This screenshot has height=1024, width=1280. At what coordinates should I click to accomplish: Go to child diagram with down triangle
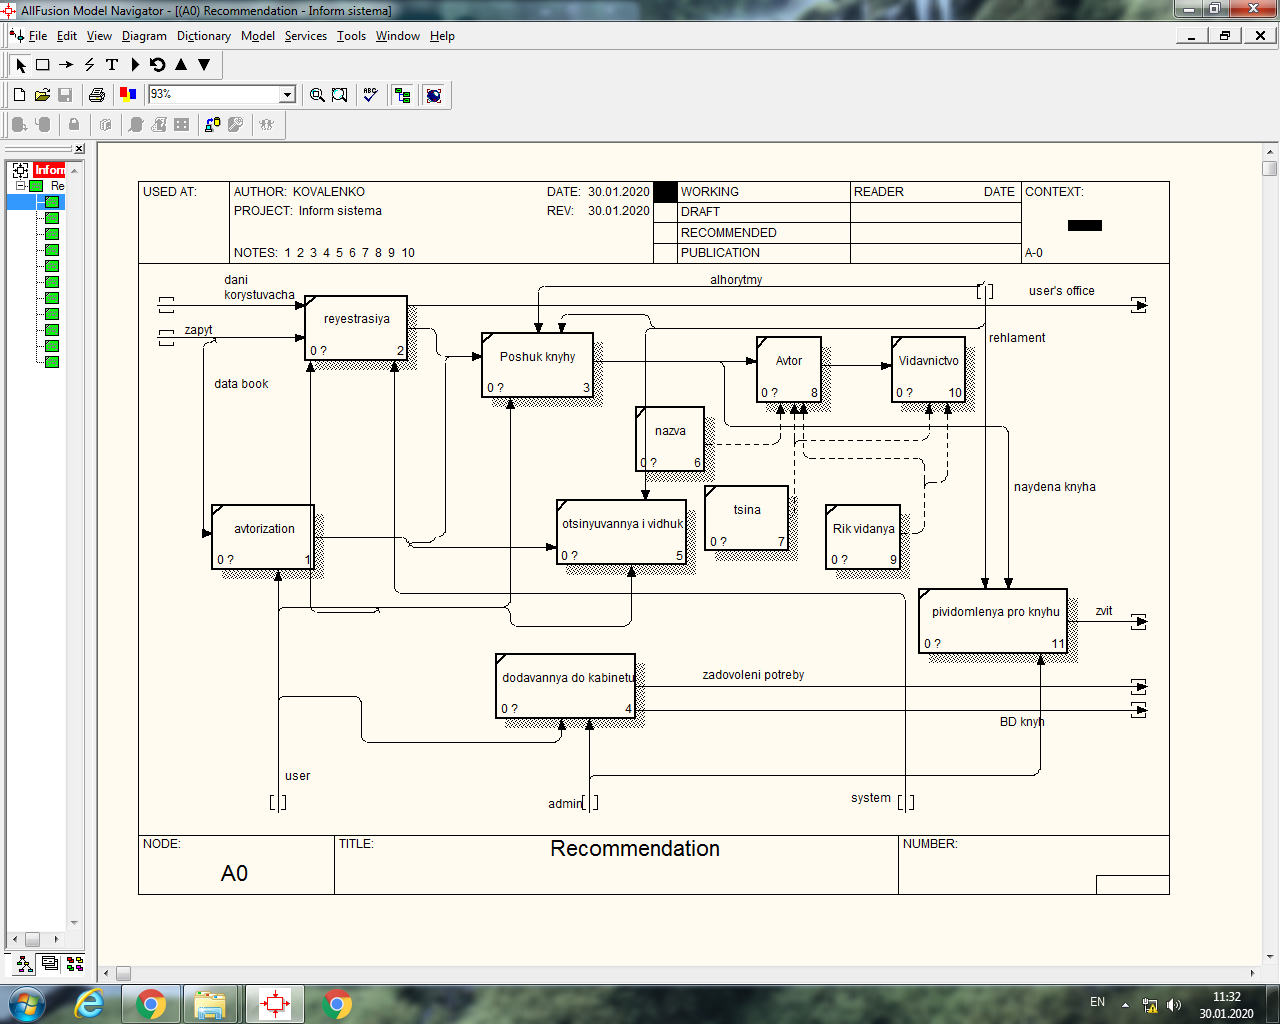pos(204,65)
